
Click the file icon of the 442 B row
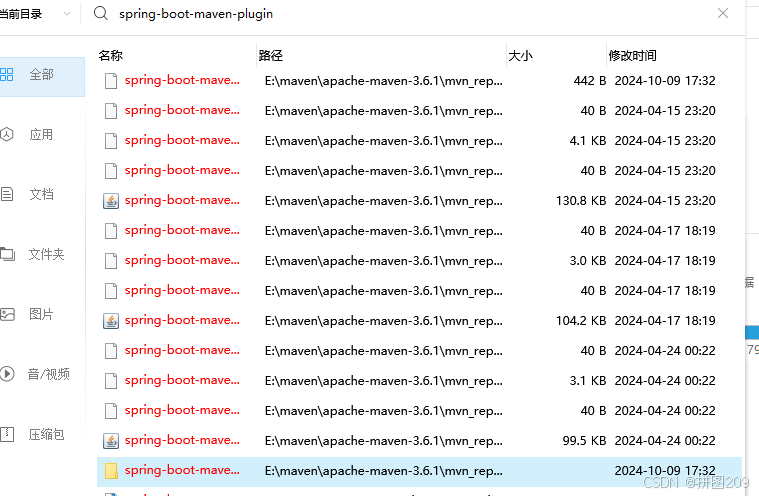[x=111, y=81]
